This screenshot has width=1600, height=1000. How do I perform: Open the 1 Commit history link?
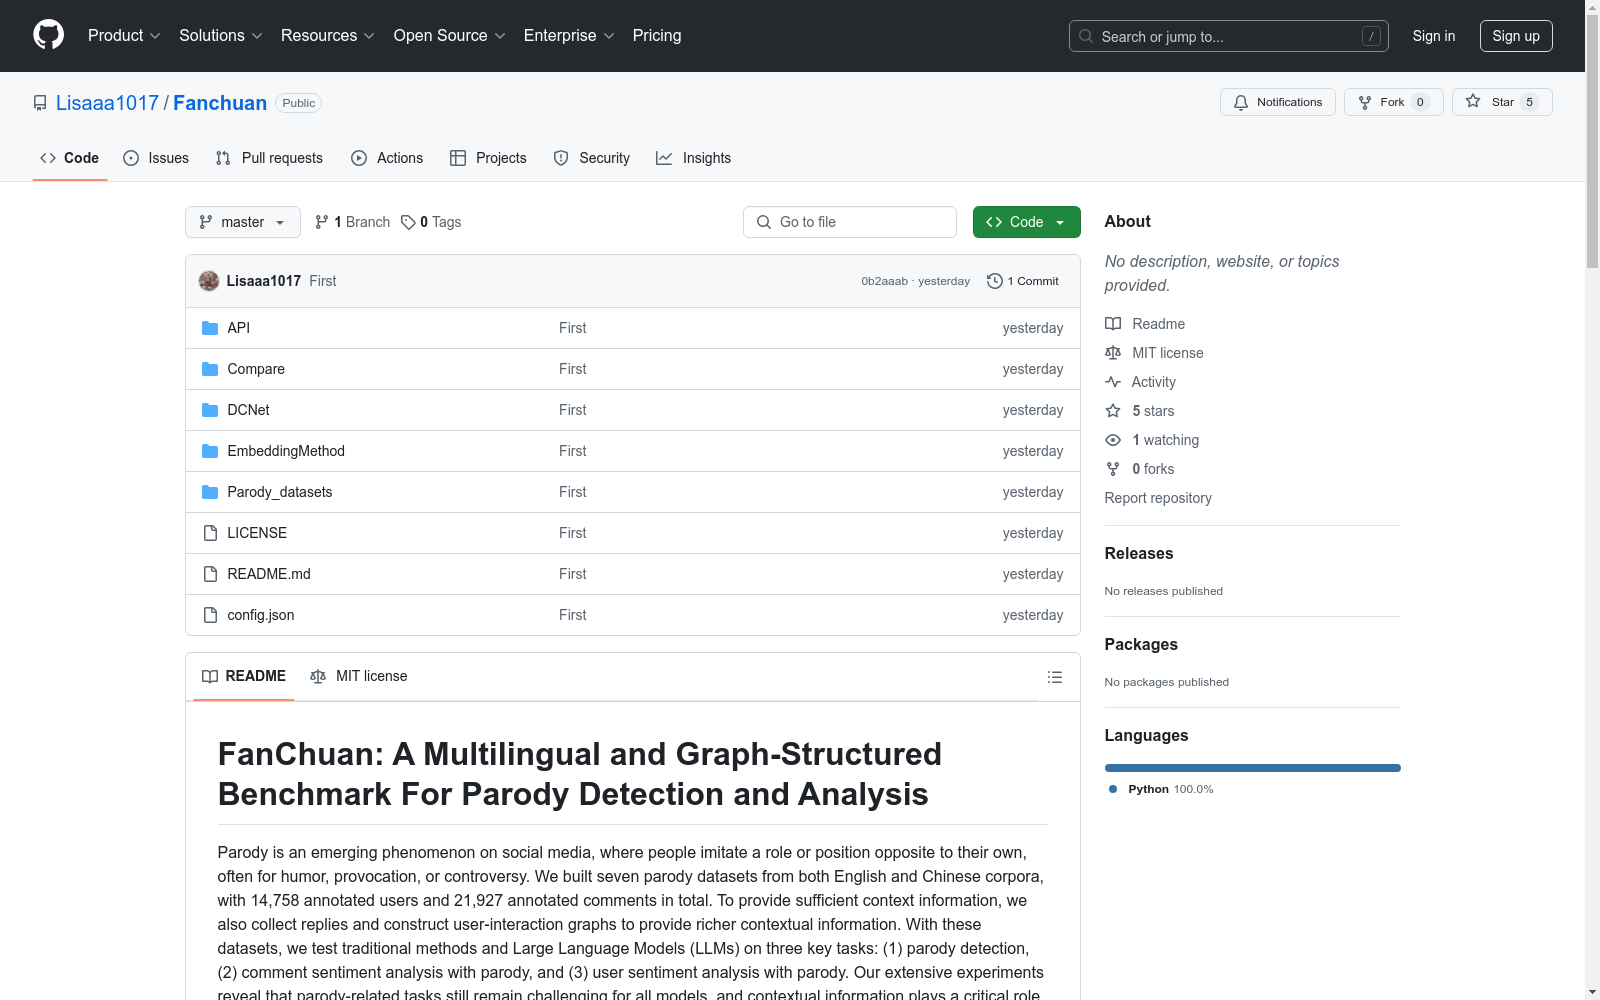coord(1023,281)
